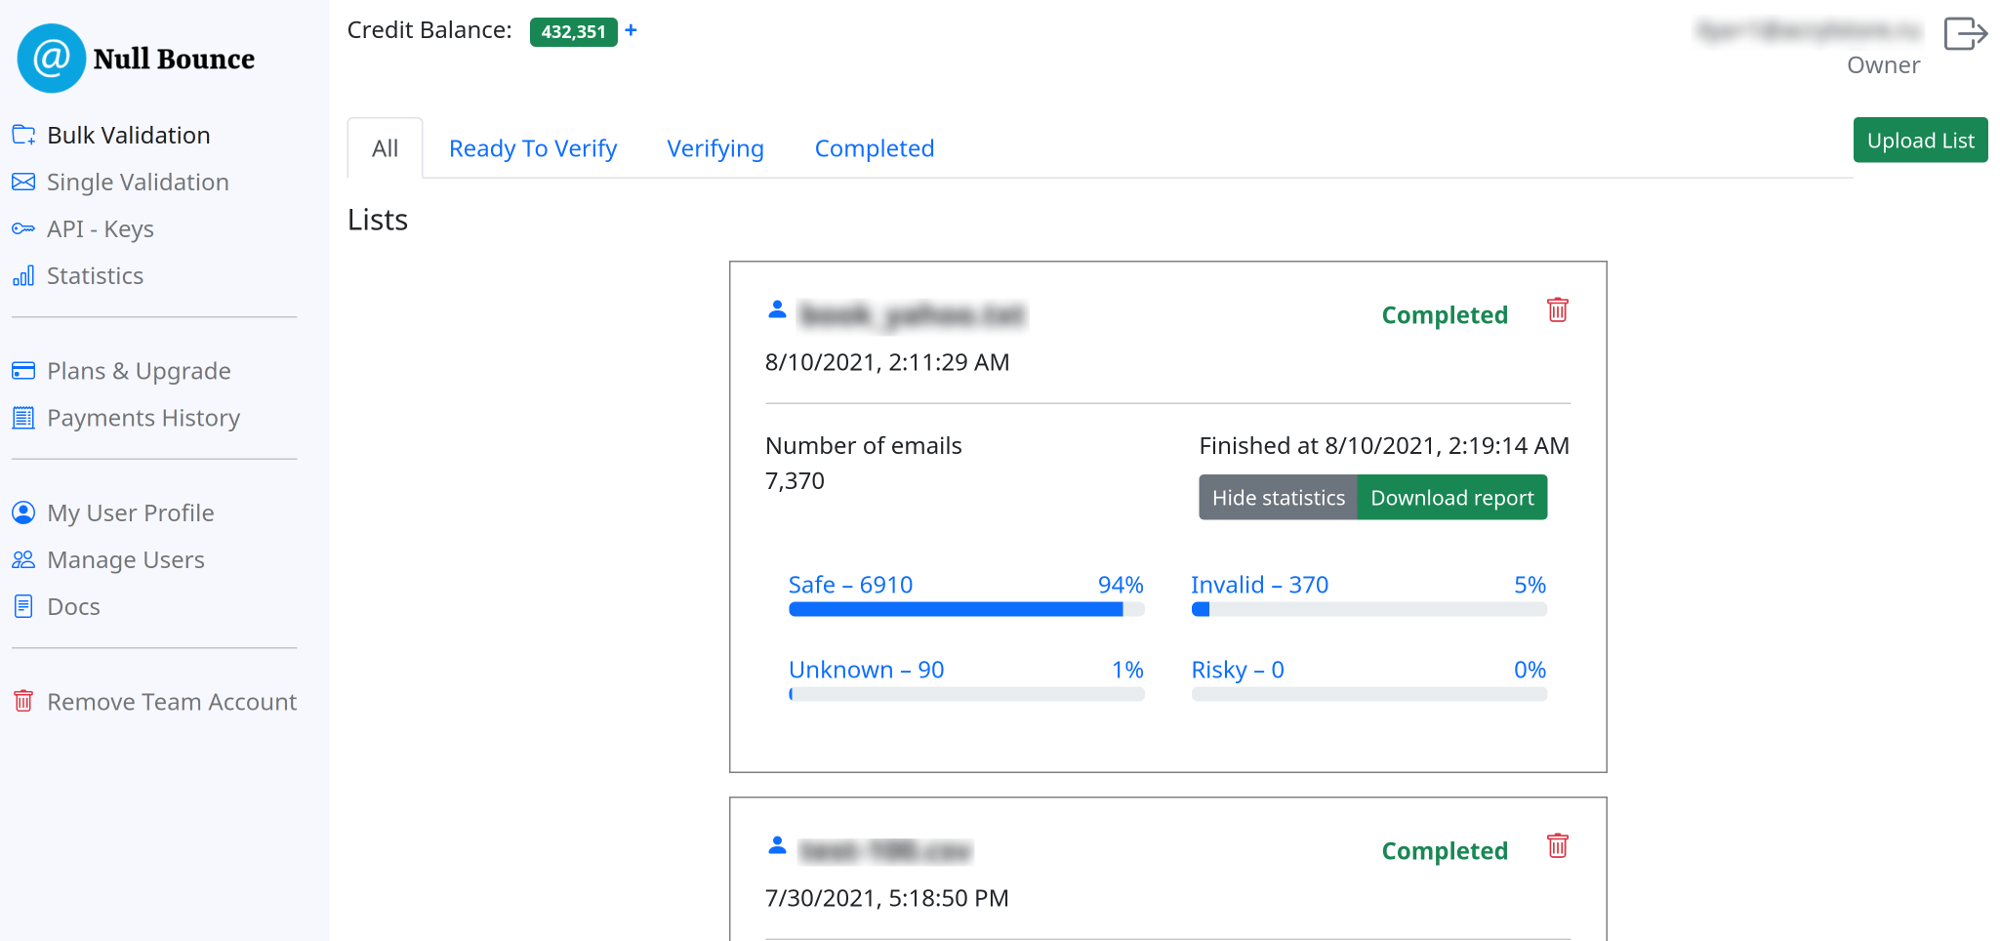Open My User Profile
The width and height of the screenshot is (2000, 941).
click(130, 513)
